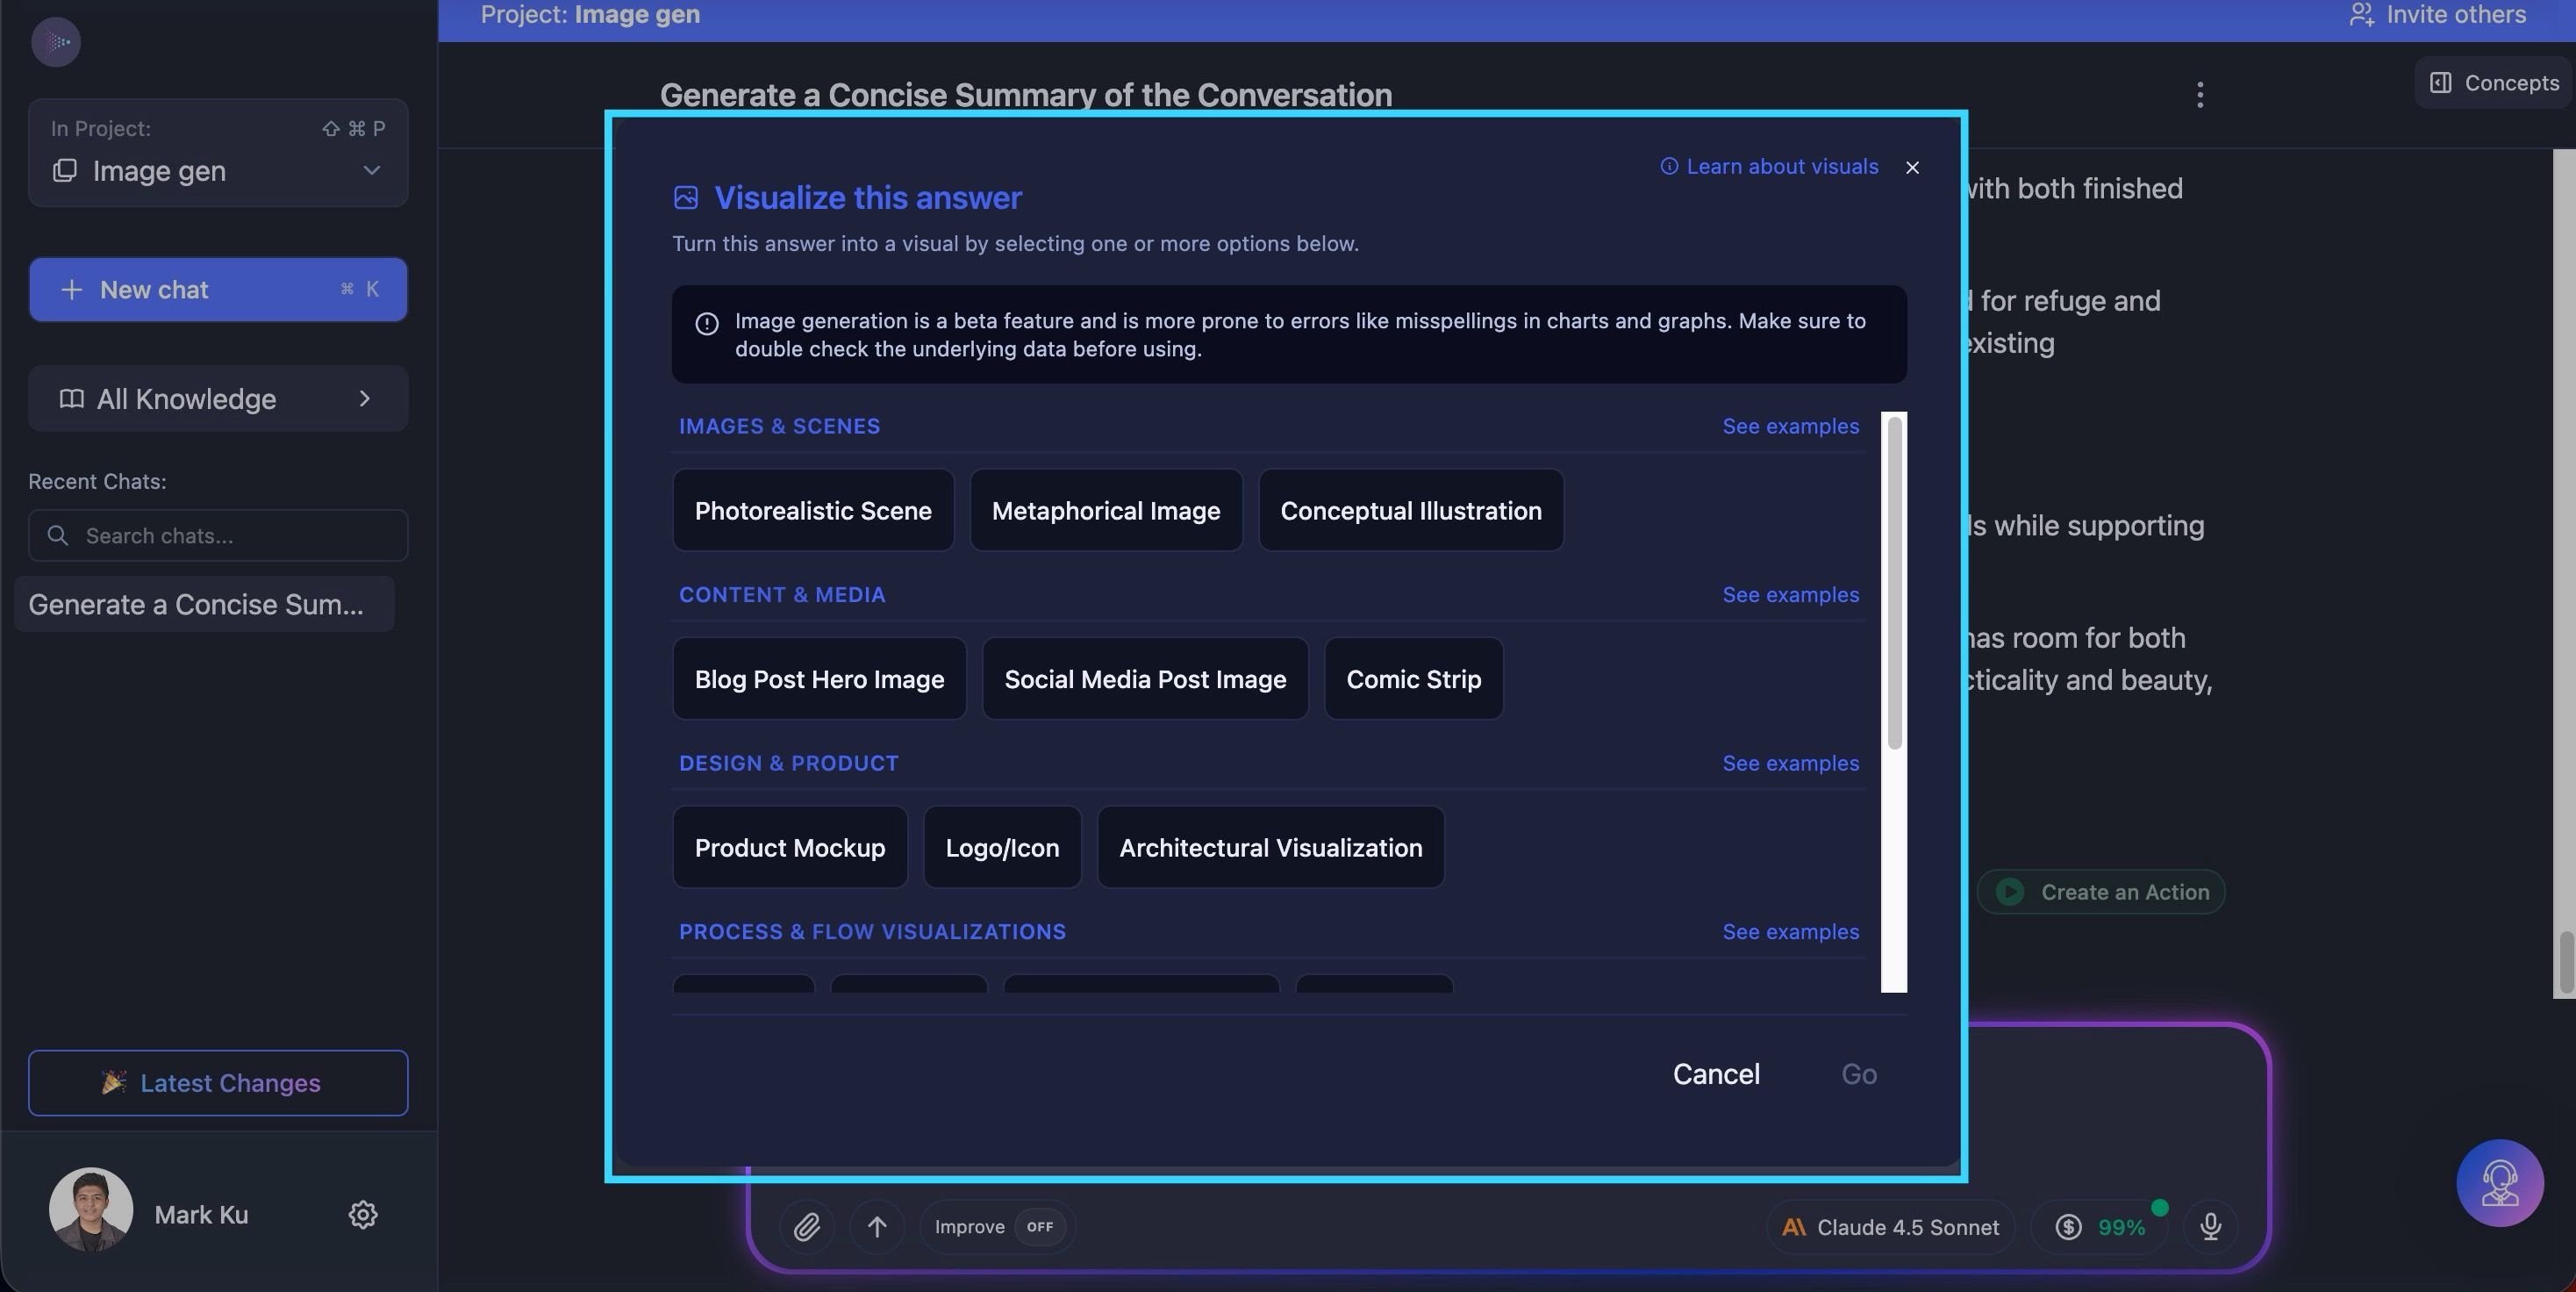Click the Go button in dialog
The image size is (2576, 1292).
(1859, 1074)
